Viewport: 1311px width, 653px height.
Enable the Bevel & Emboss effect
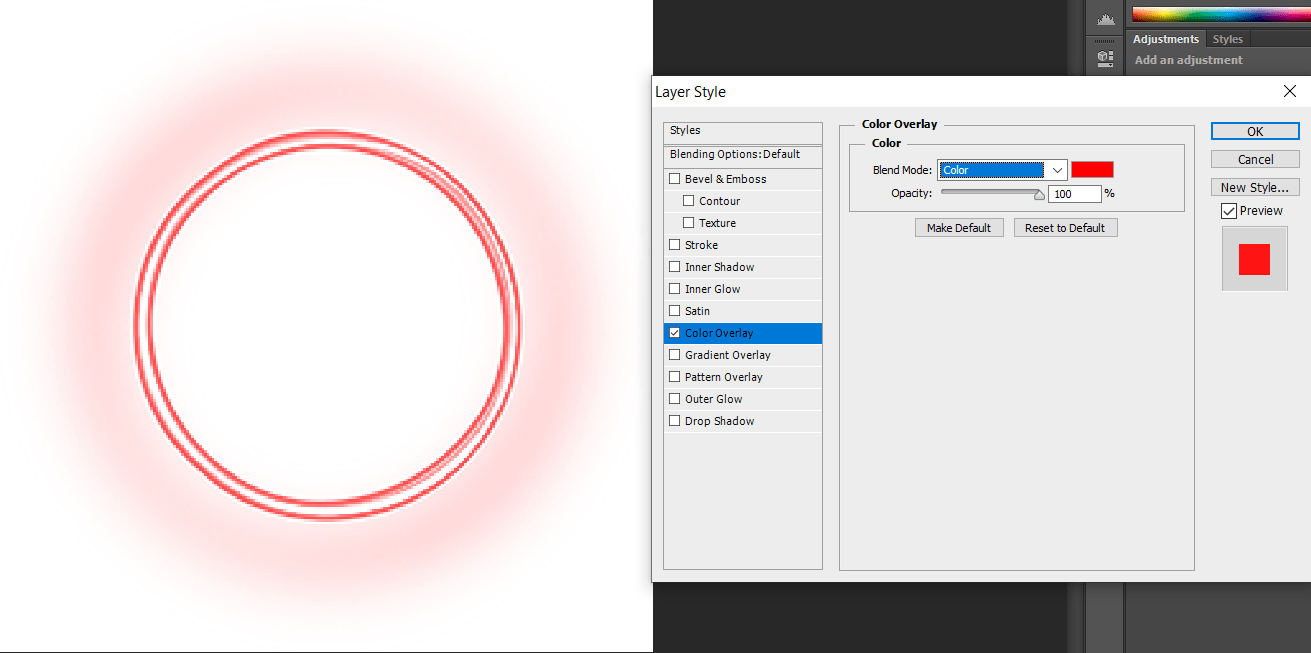674,178
